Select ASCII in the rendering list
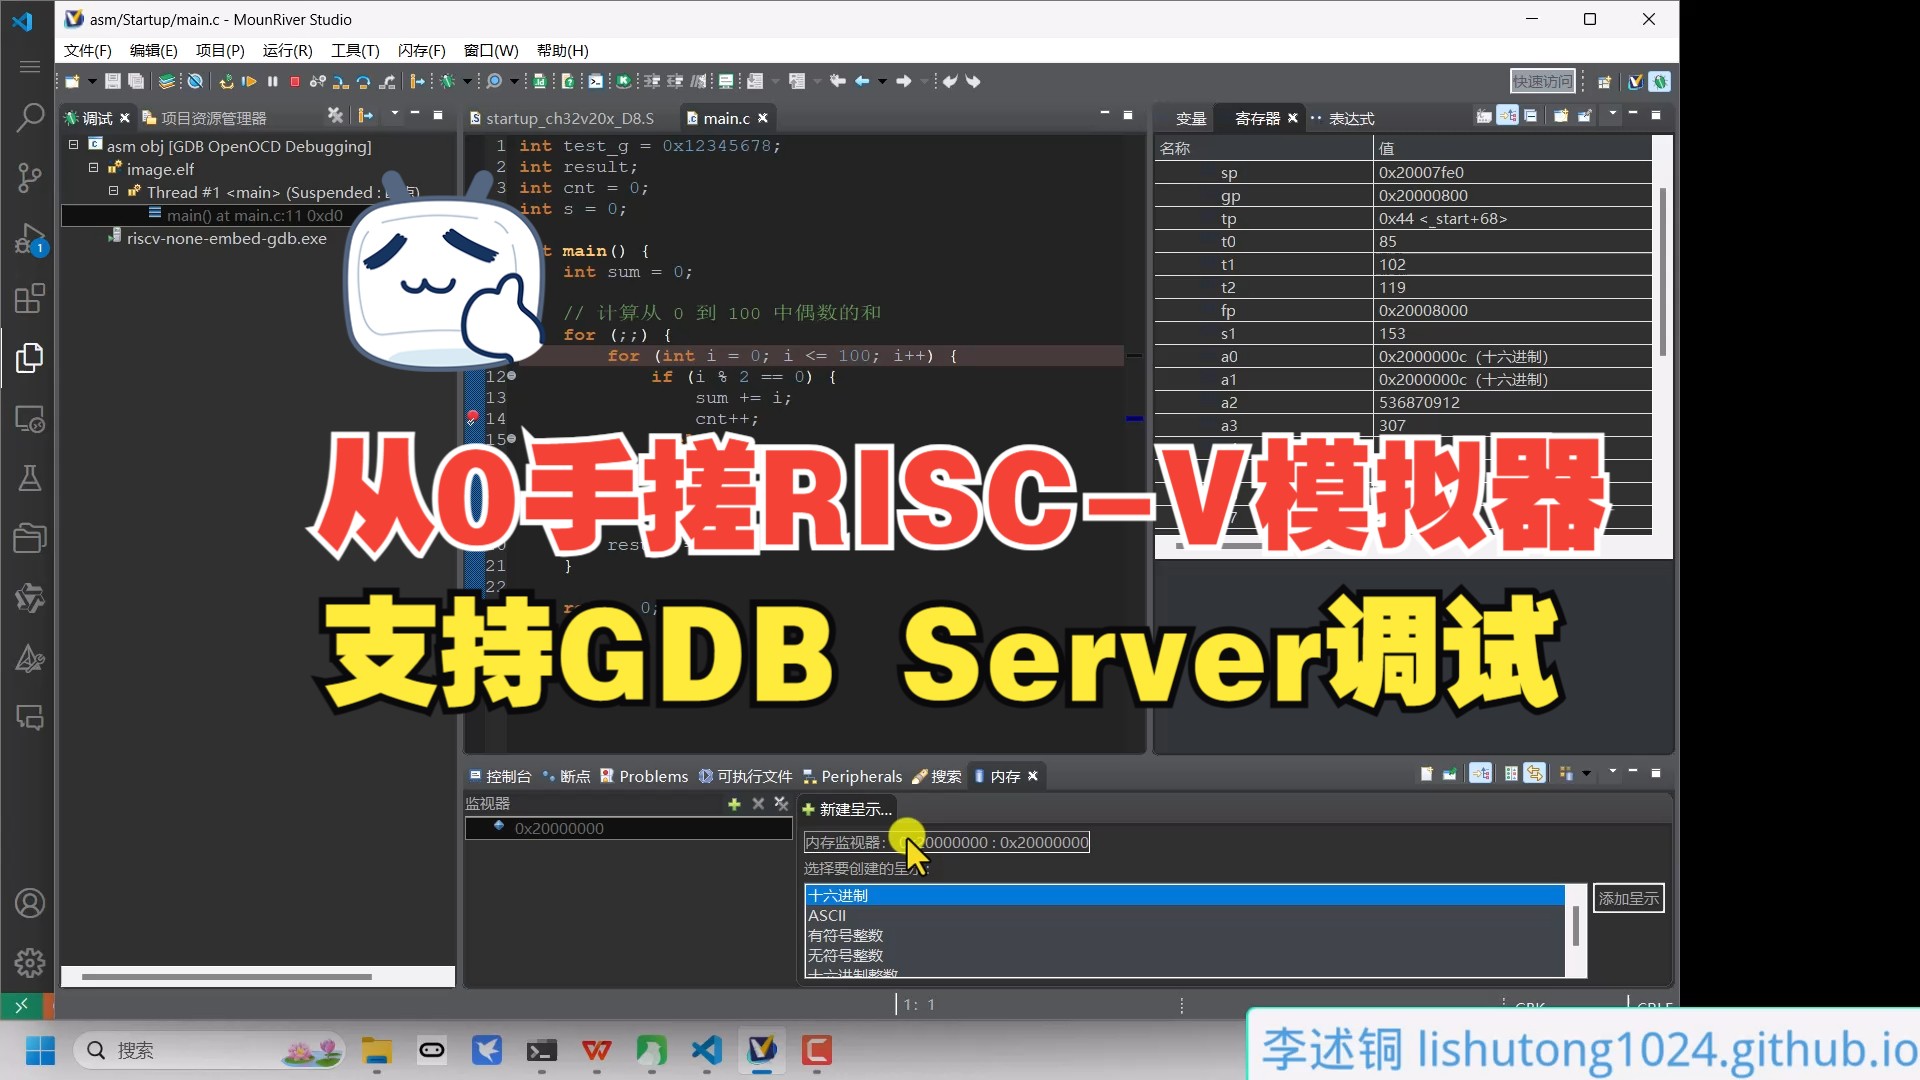The height and width of the screenshot is (1080, 1920). pos(1184,915)
